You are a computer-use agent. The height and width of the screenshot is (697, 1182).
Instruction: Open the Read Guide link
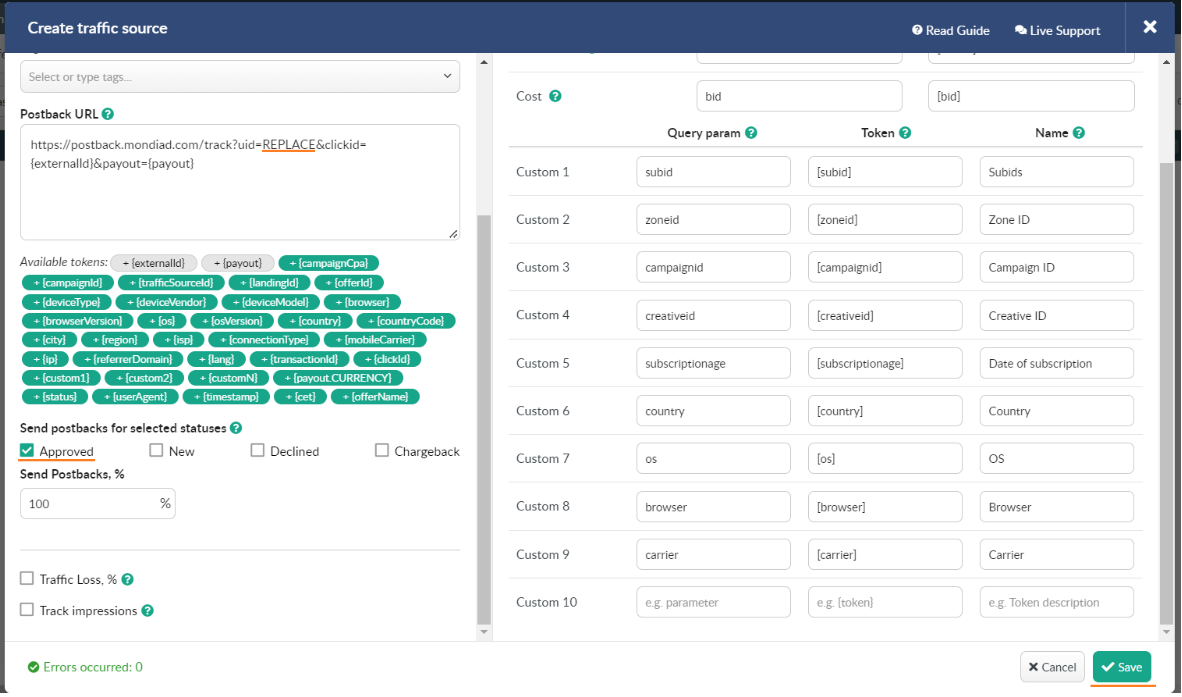(950, 31)
